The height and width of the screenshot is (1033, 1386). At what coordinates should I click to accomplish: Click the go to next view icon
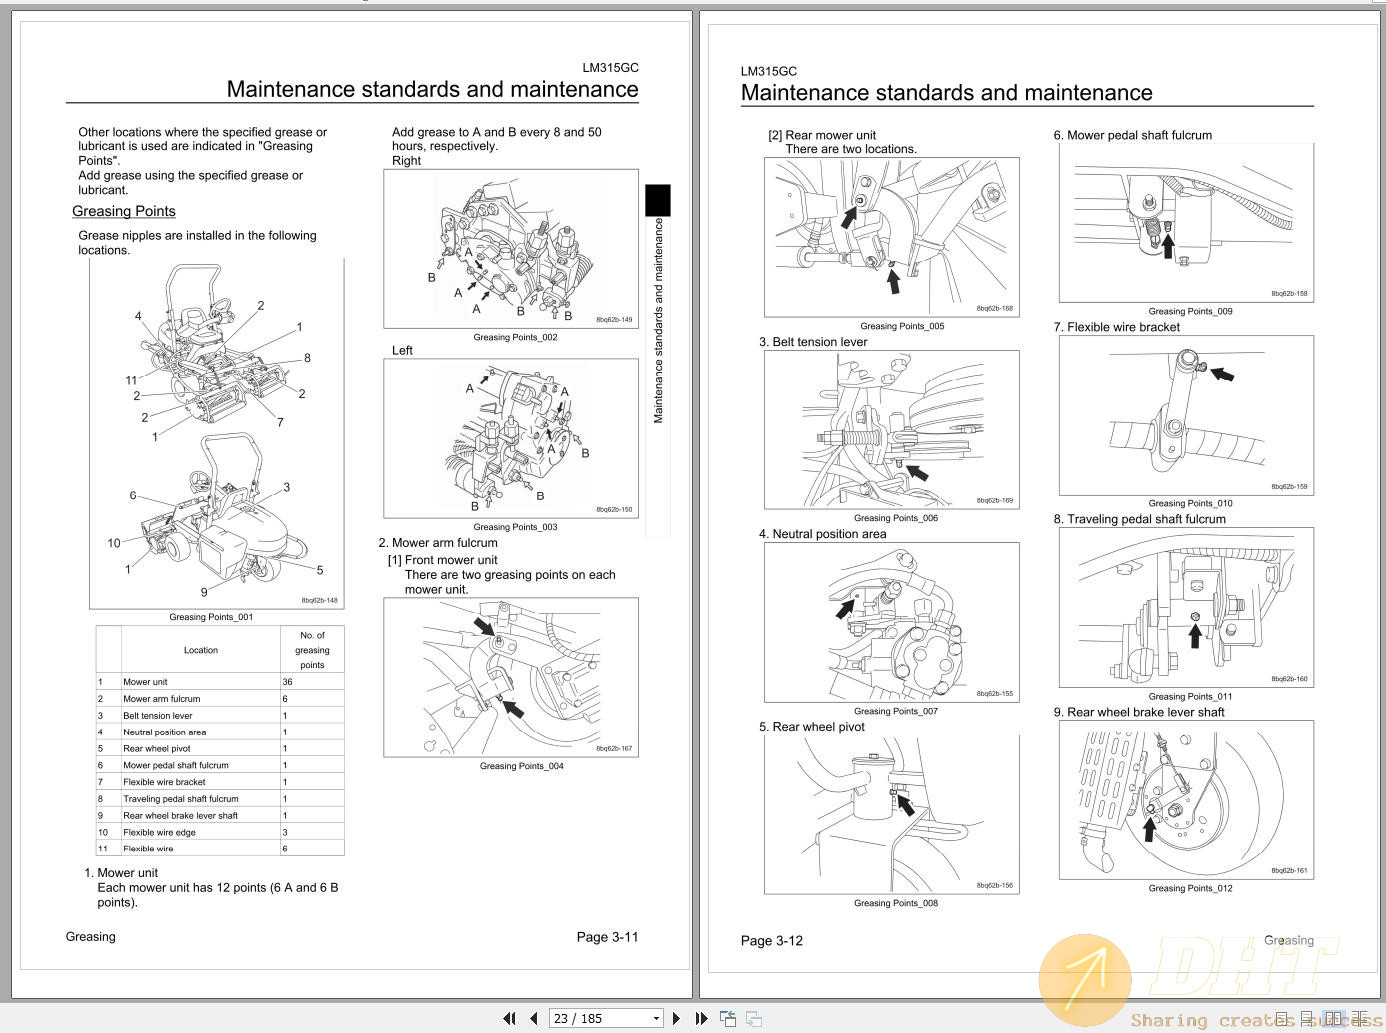tap(753, 1018)
